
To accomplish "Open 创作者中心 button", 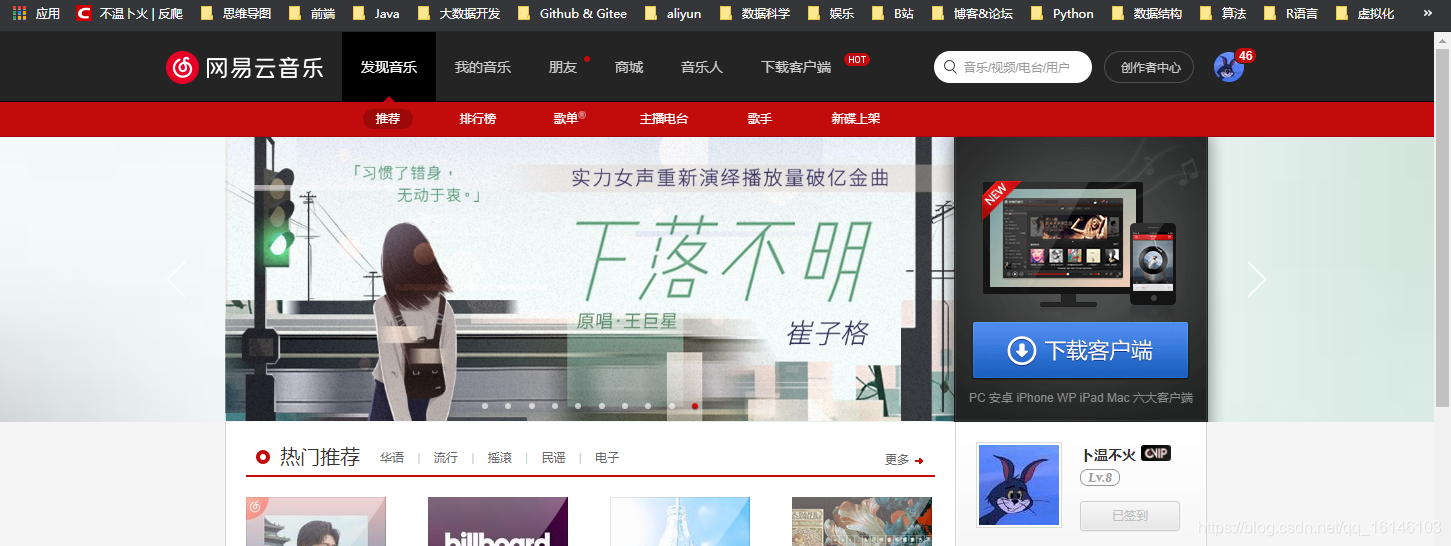I will (1149, 67).
